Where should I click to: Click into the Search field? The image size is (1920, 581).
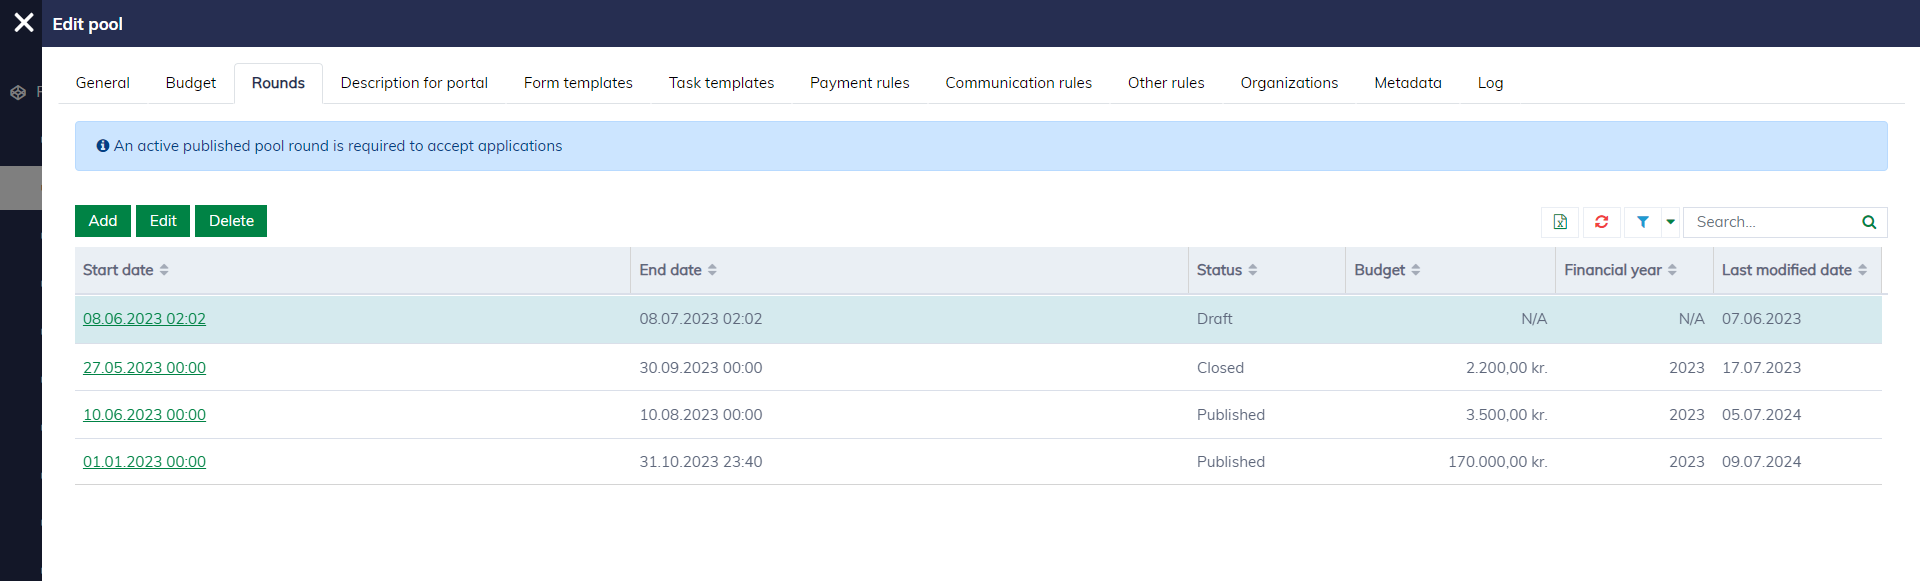(1770, 222)
